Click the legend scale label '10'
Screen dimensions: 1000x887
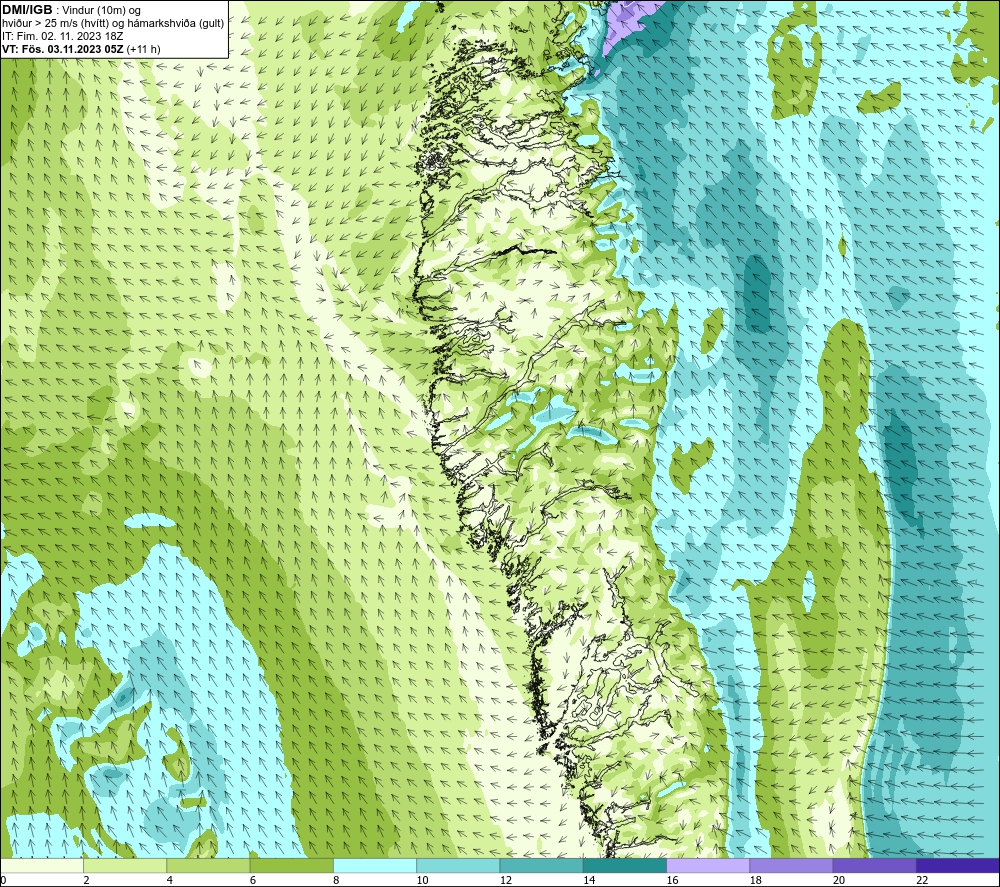click(x=422, y=881)
